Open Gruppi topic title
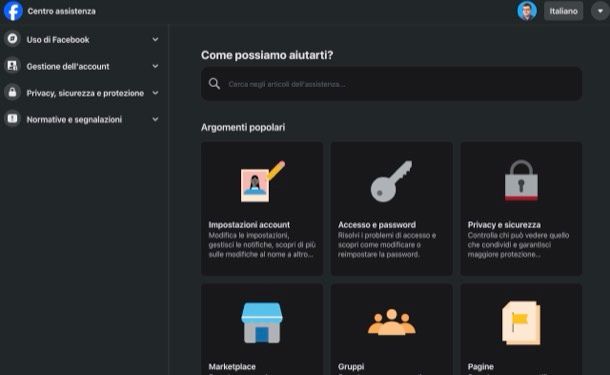Screen dimensions: 610x375 [x=351, y=366]
